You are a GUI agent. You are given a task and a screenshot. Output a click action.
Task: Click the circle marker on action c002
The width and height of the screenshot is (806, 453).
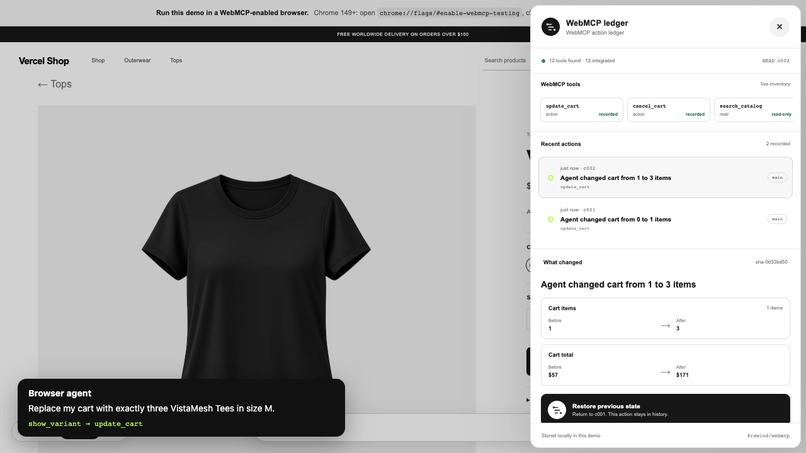pyautogui.click(x=551, y=178)
